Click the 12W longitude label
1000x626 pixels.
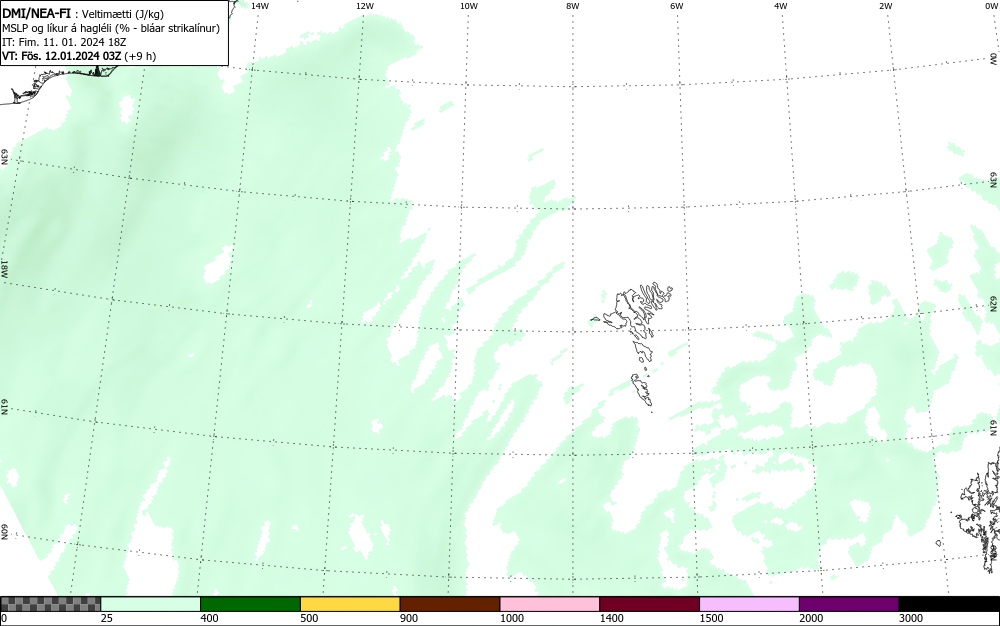365,6
